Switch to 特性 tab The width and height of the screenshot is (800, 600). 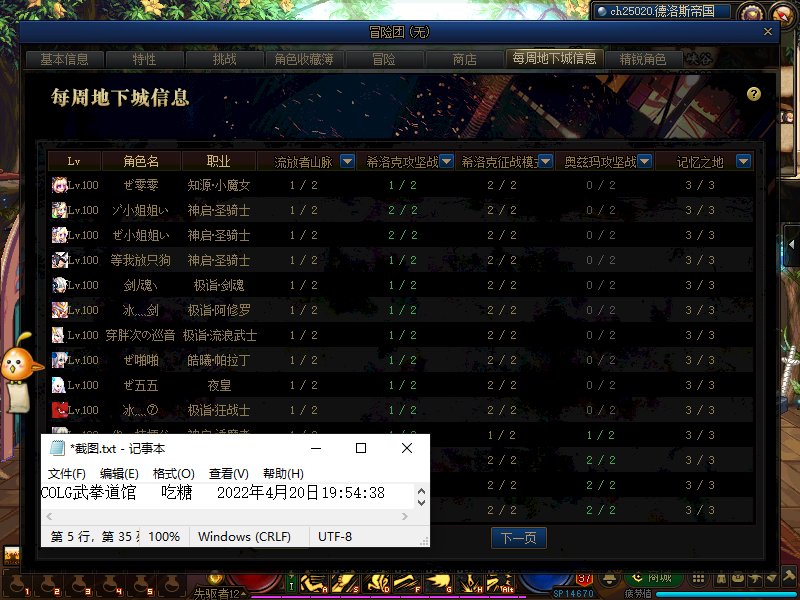(x=144, y=59)
